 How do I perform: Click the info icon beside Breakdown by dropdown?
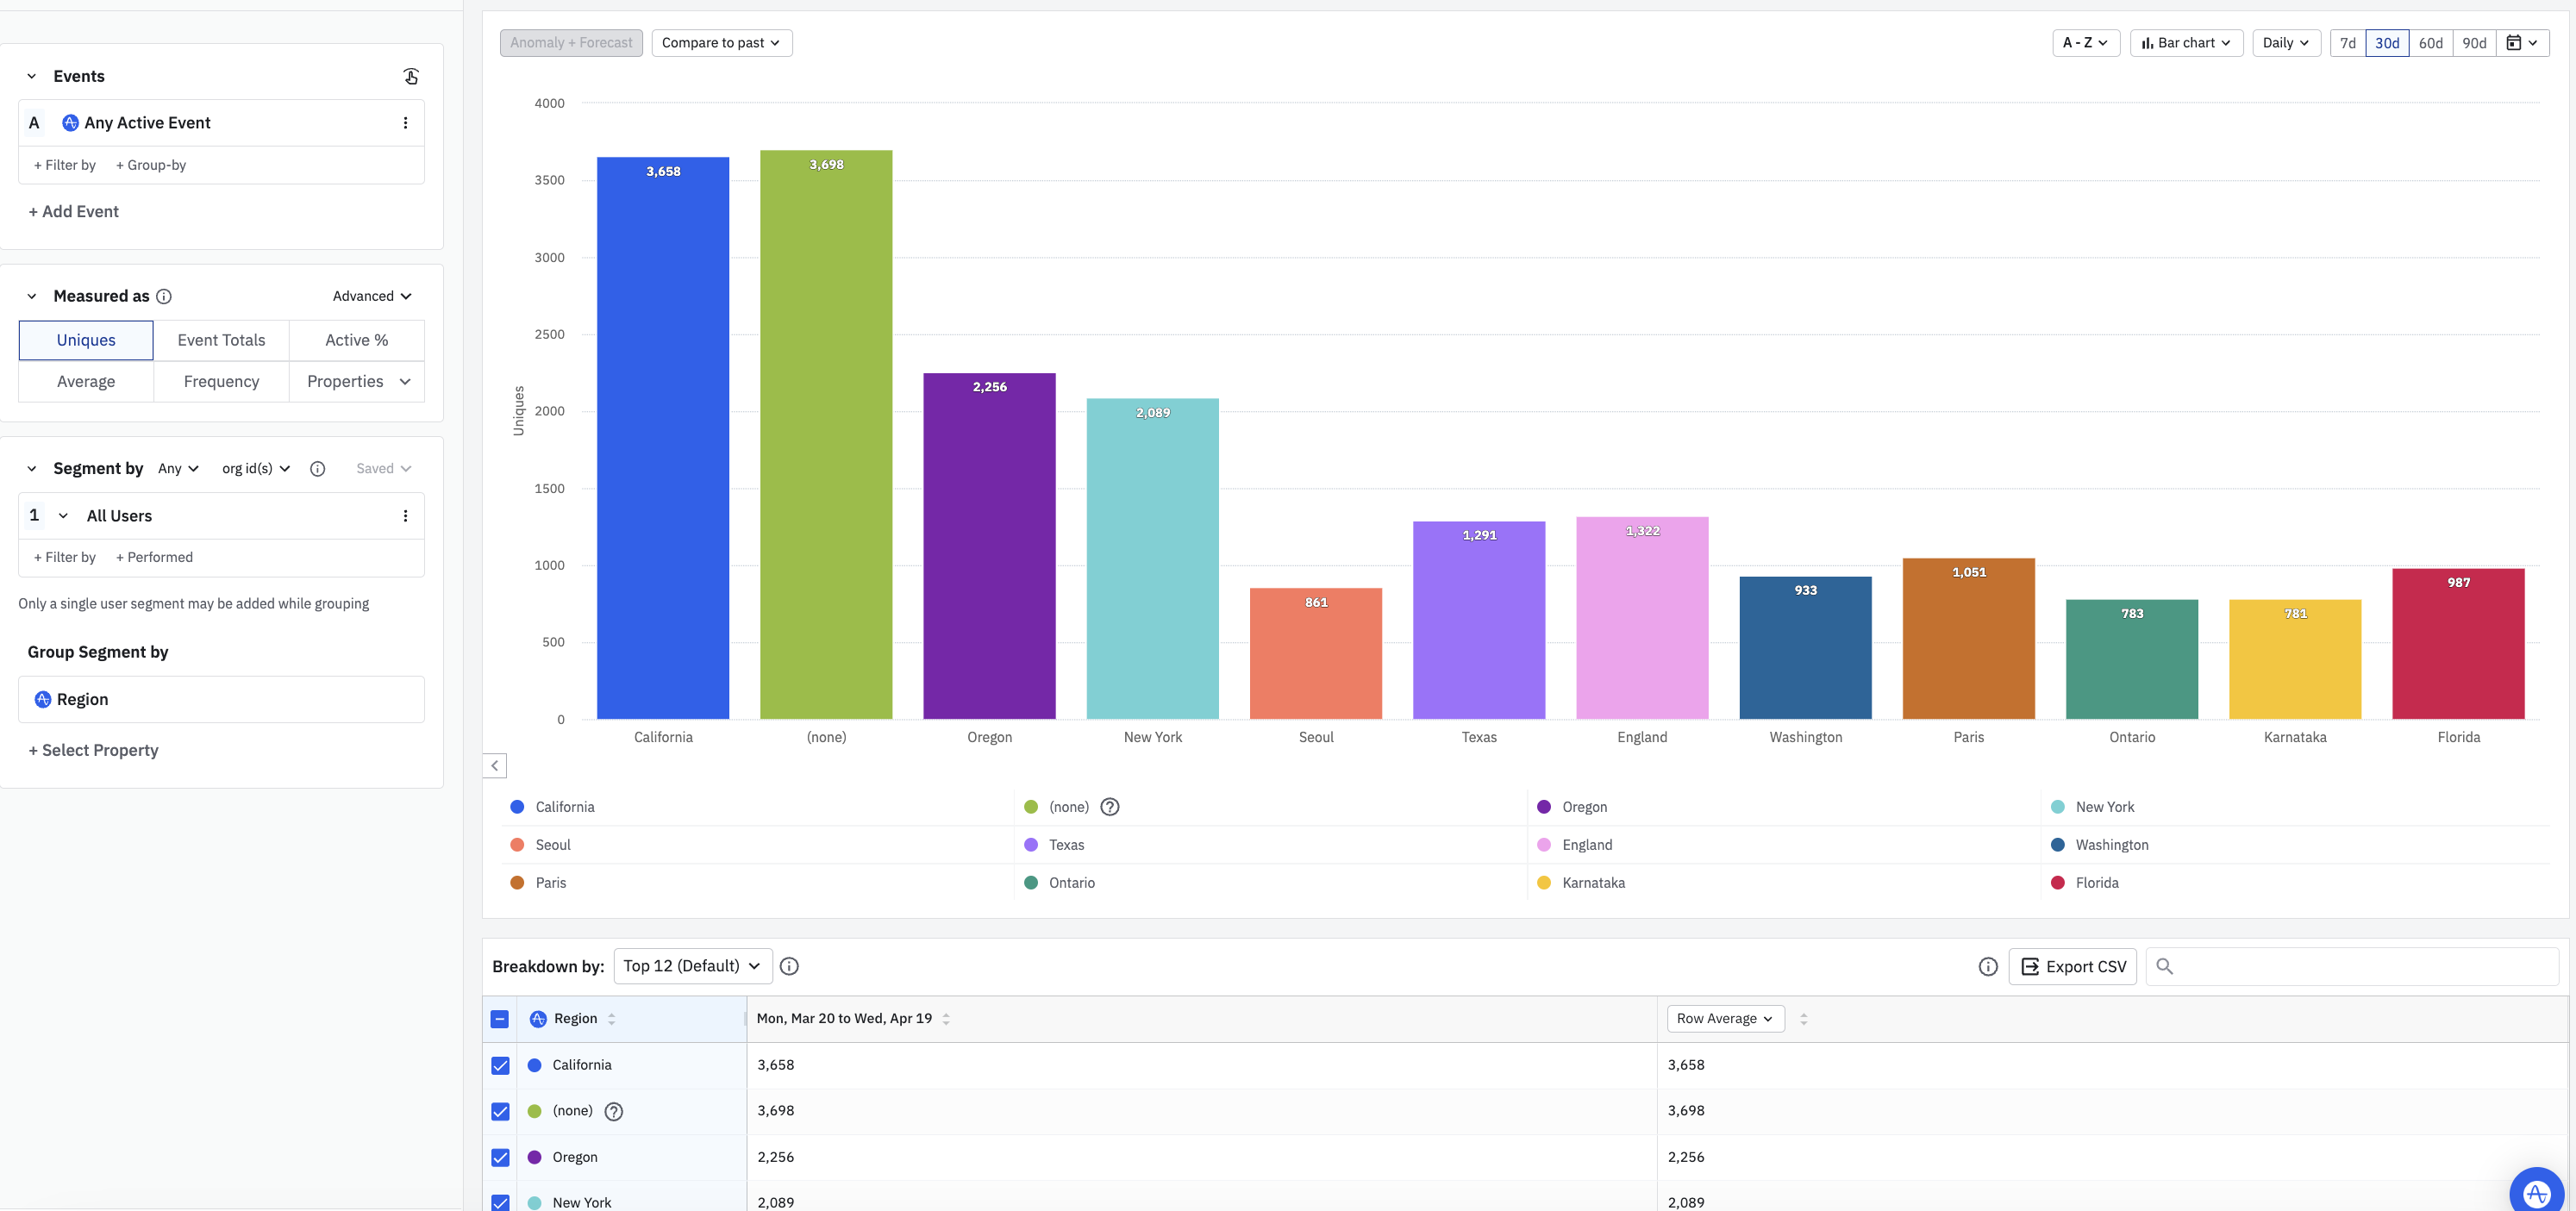789,966
